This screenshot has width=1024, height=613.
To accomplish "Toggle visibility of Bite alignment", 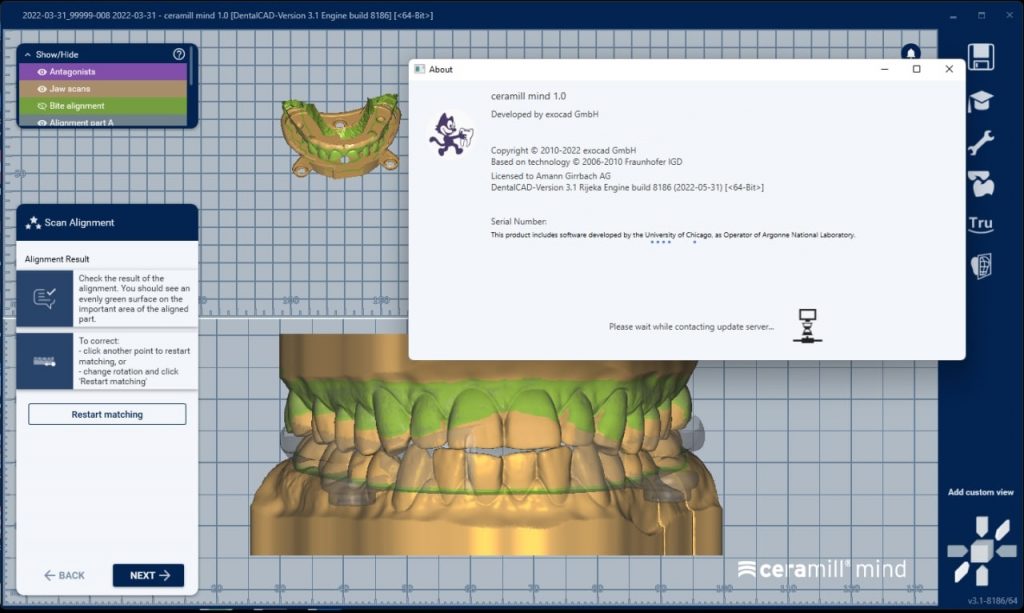I will click(x=43, y=106).
